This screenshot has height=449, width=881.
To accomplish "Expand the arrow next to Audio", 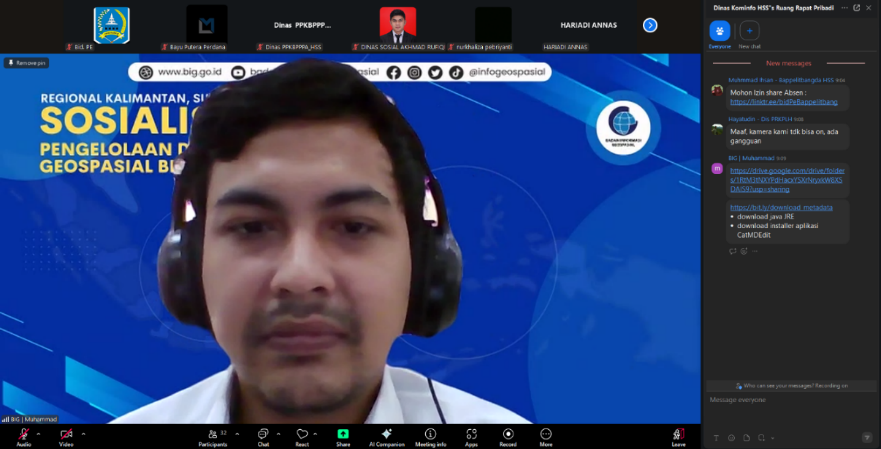I will coord(40,433).
